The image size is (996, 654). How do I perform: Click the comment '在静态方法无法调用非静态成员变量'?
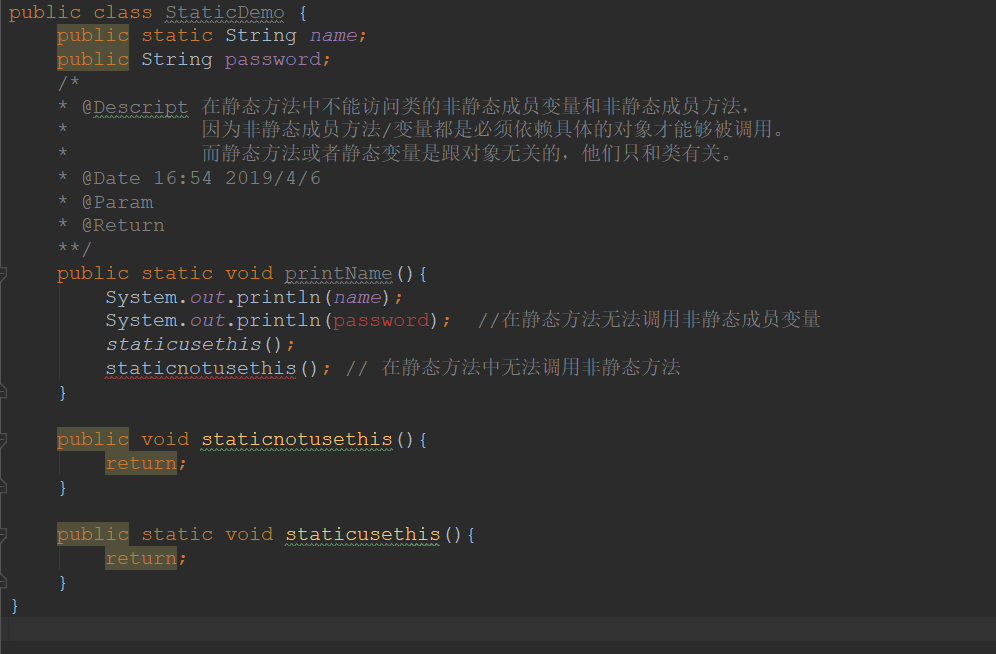649,319
